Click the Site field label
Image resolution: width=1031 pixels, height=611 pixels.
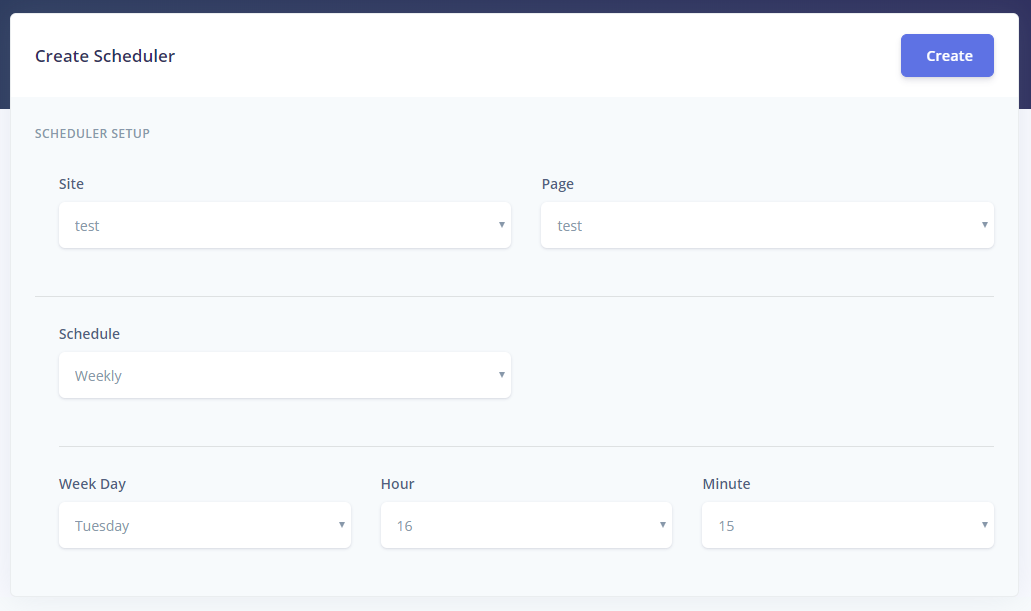coord(71,184)
